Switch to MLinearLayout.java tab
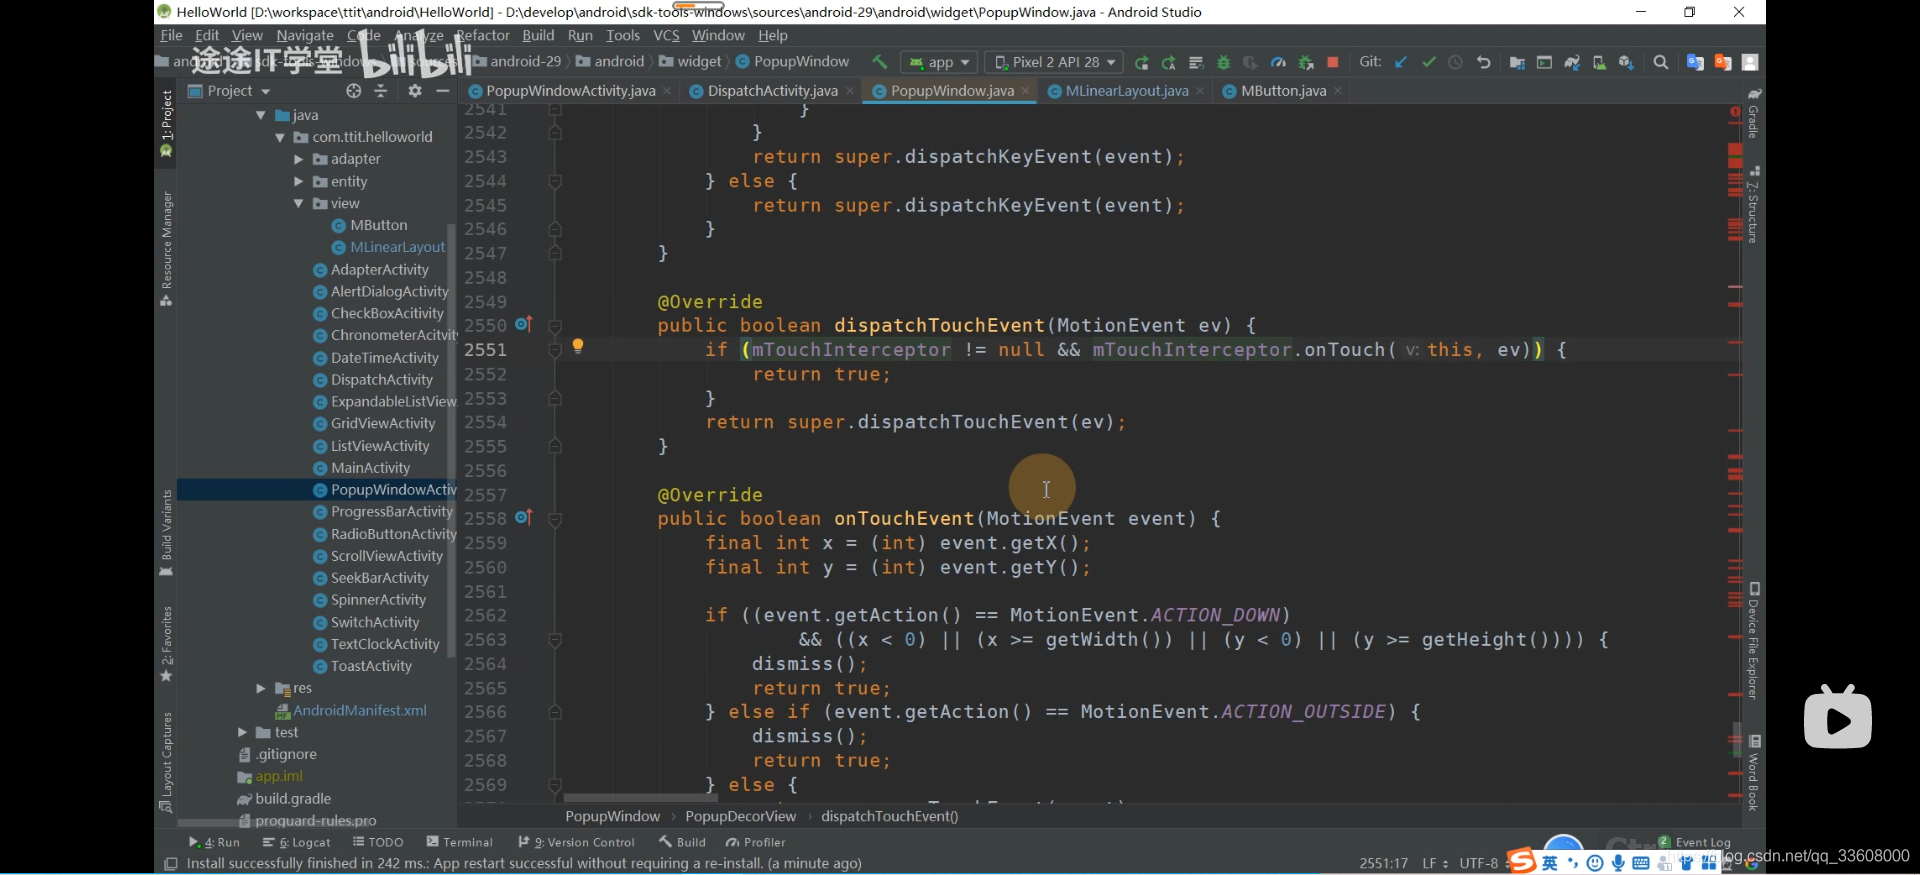The image size is (1920, 875). 1127,91
